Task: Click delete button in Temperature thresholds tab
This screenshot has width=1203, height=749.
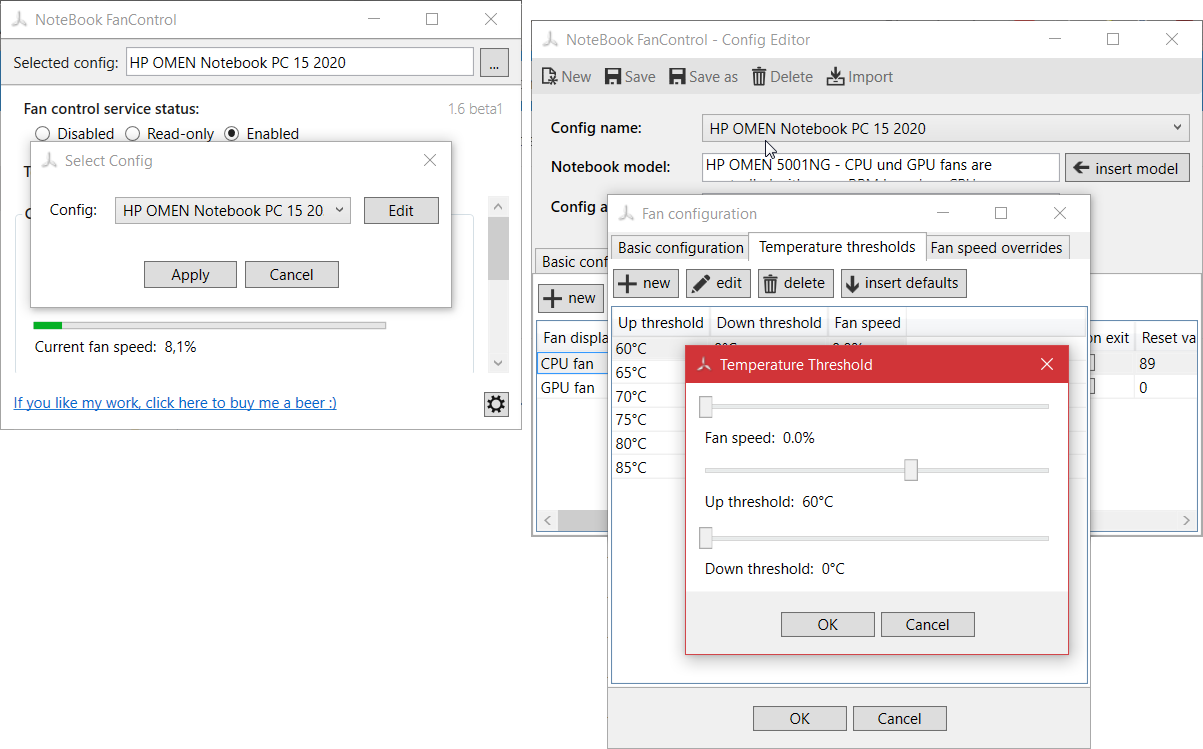Action: pos(795,283)
